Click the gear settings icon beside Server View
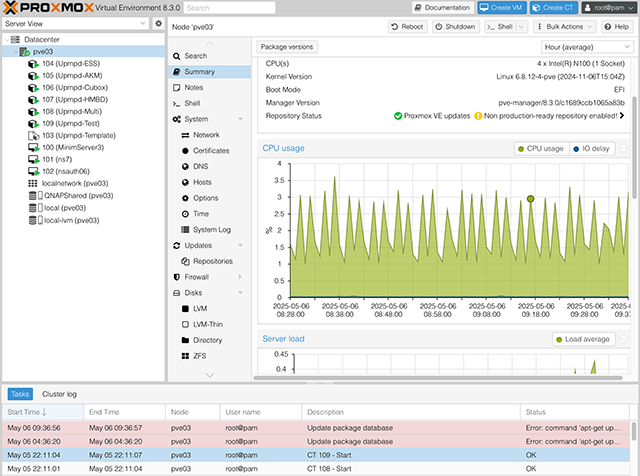 pyautogui.click(x=158, y=24)
